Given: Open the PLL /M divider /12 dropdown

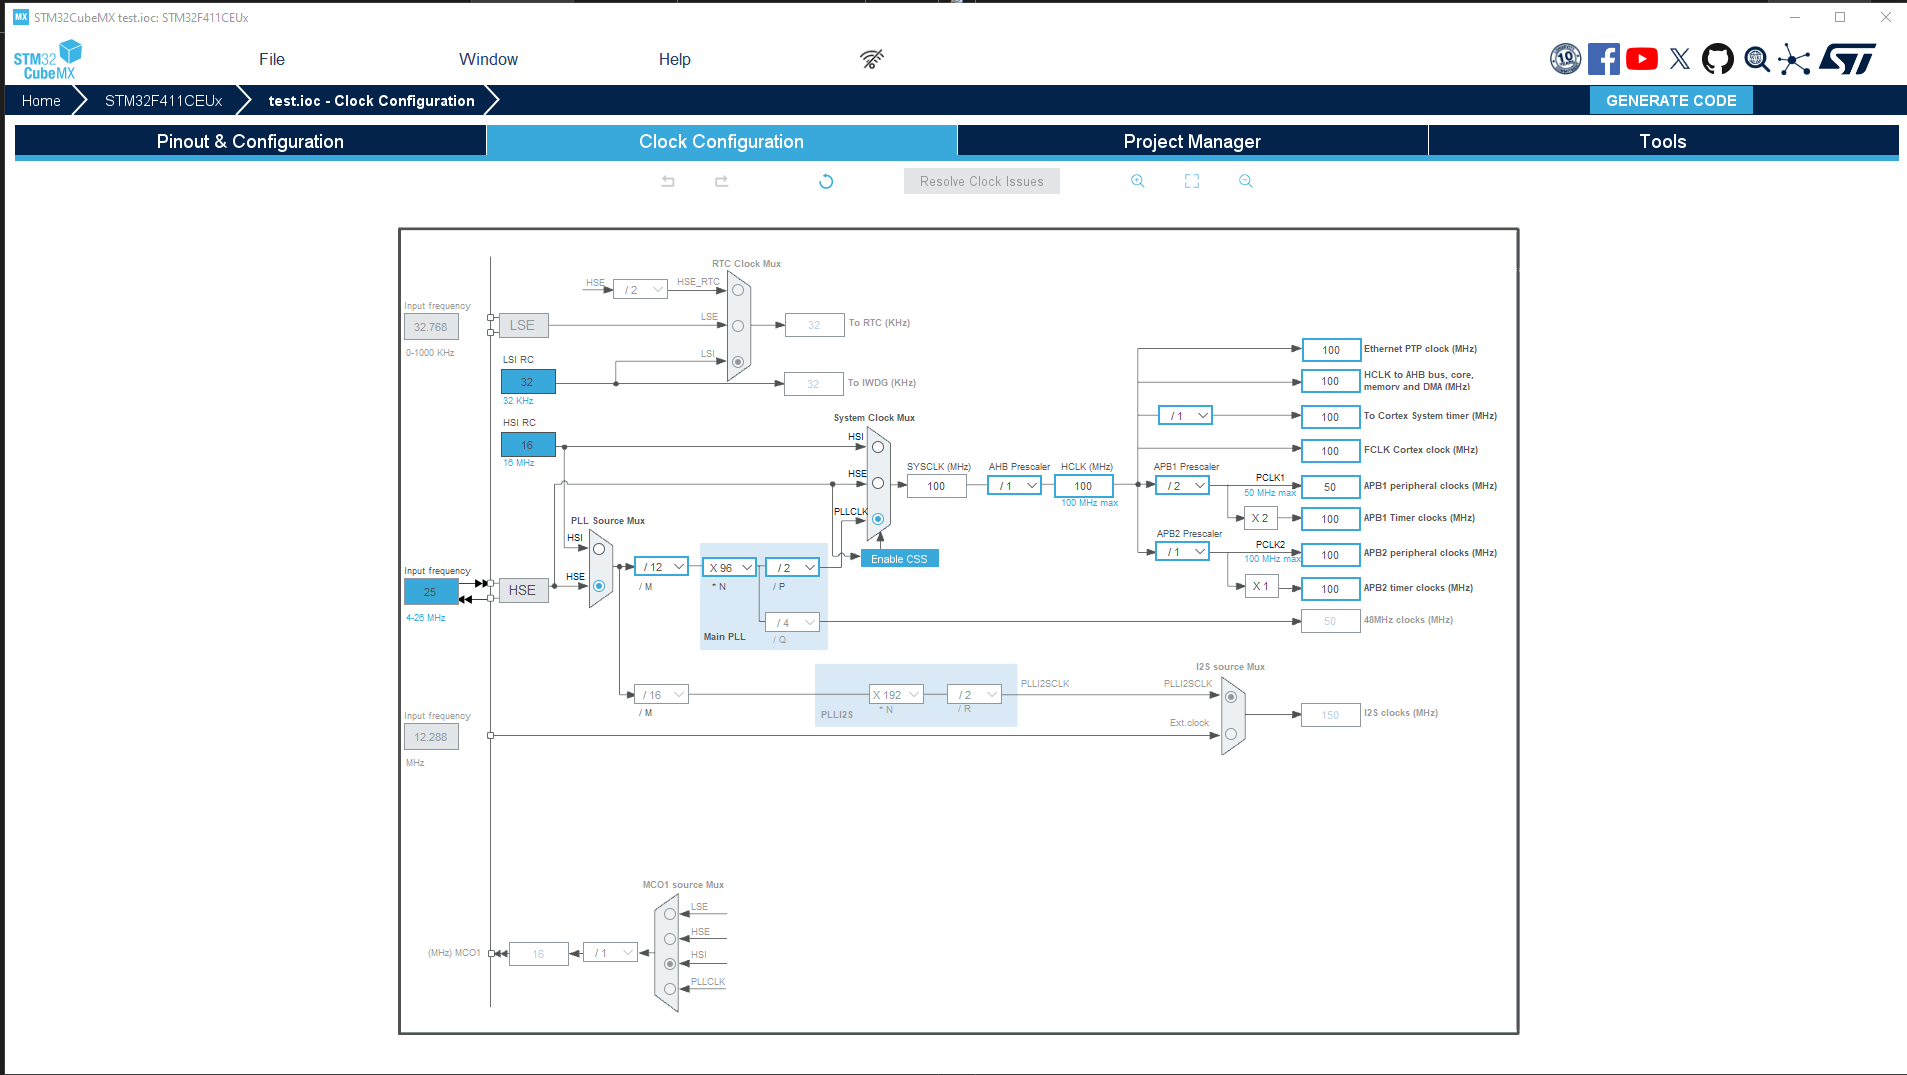Looking at the screenshot, I should click(x=661, y=567).
